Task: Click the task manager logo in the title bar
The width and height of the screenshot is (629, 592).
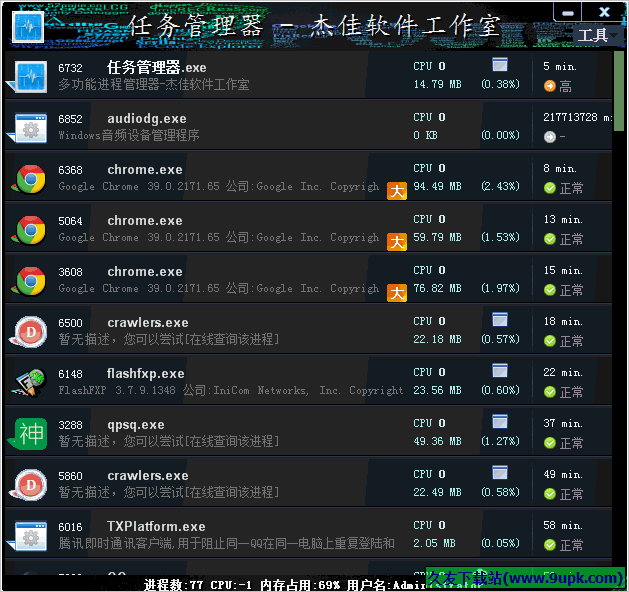Action: (x=28, y=27)
